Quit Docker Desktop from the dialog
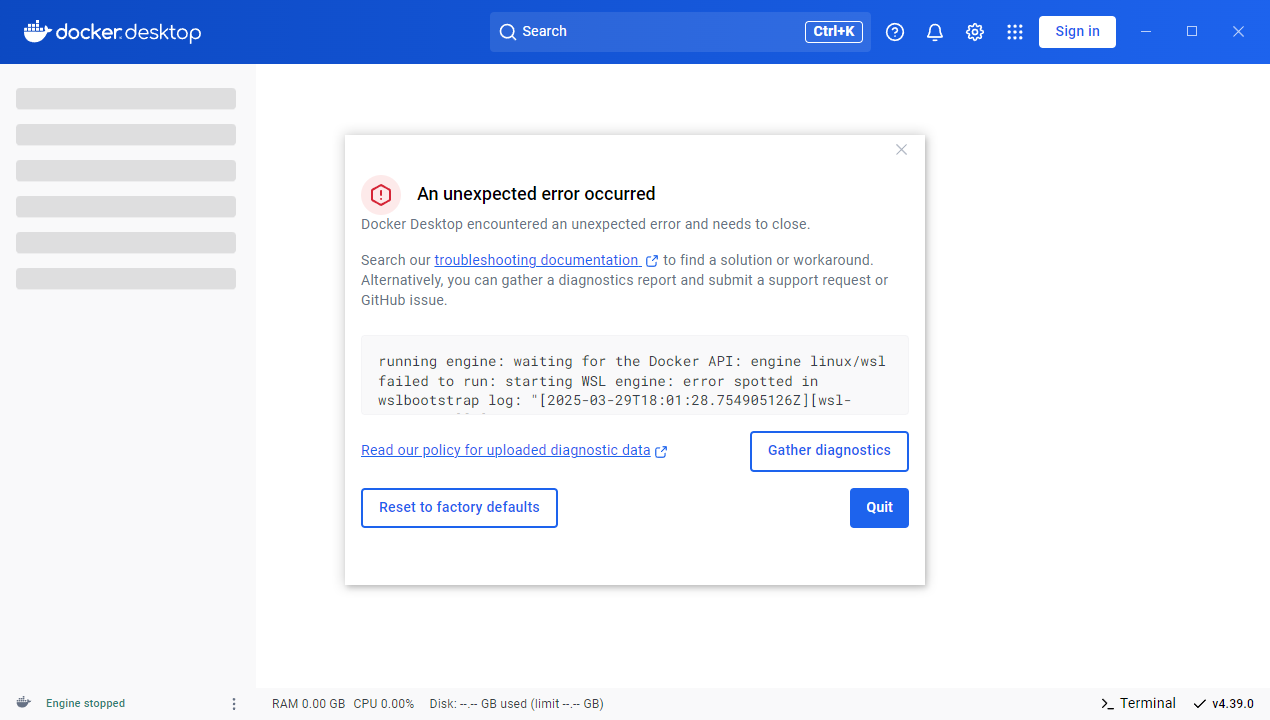The image size is (1270, 720). coord(879,508)
